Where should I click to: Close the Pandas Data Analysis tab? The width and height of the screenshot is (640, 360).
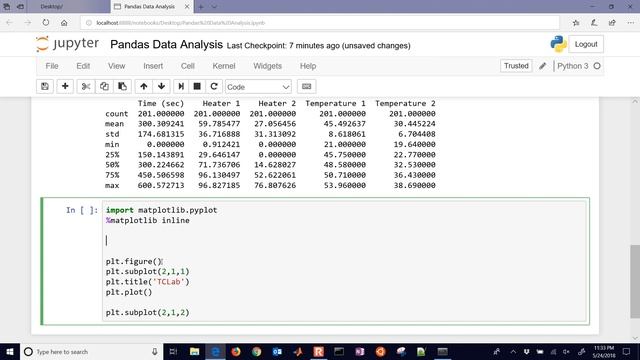coord(187,7)
